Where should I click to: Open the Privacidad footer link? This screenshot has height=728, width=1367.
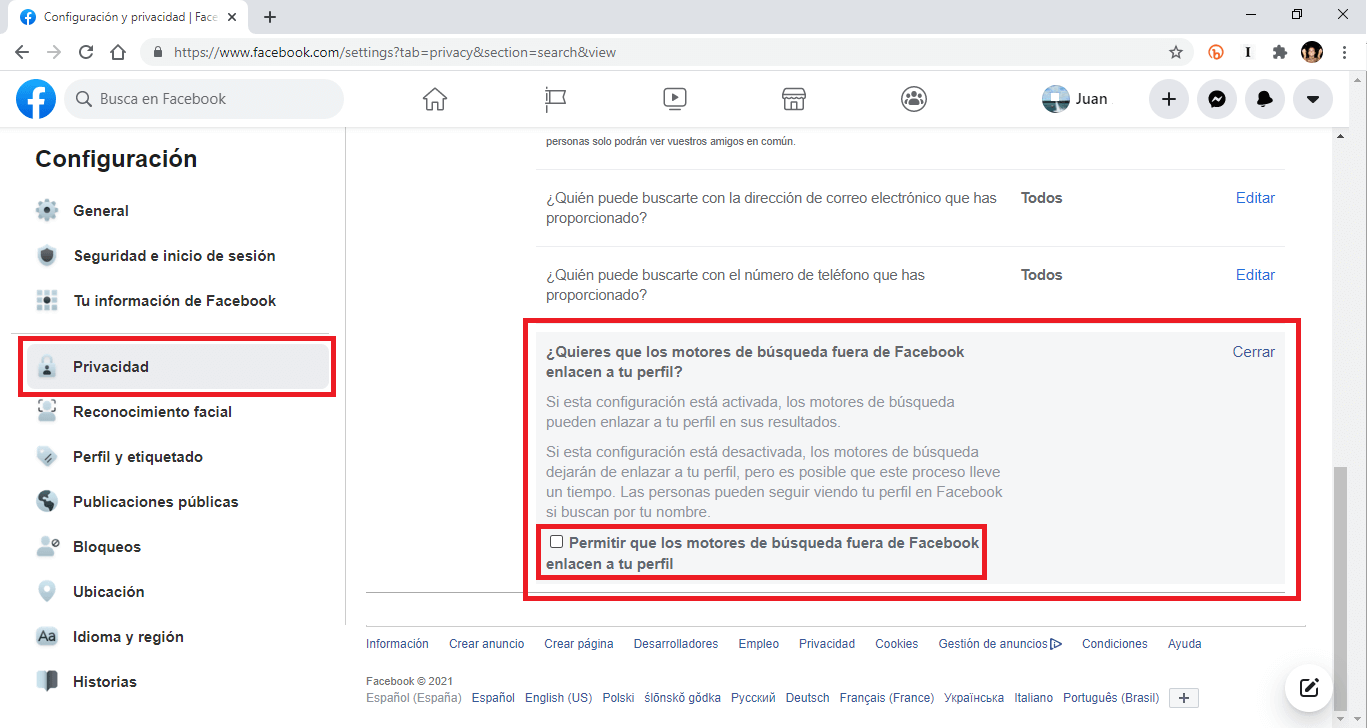[x=827, y=644]
